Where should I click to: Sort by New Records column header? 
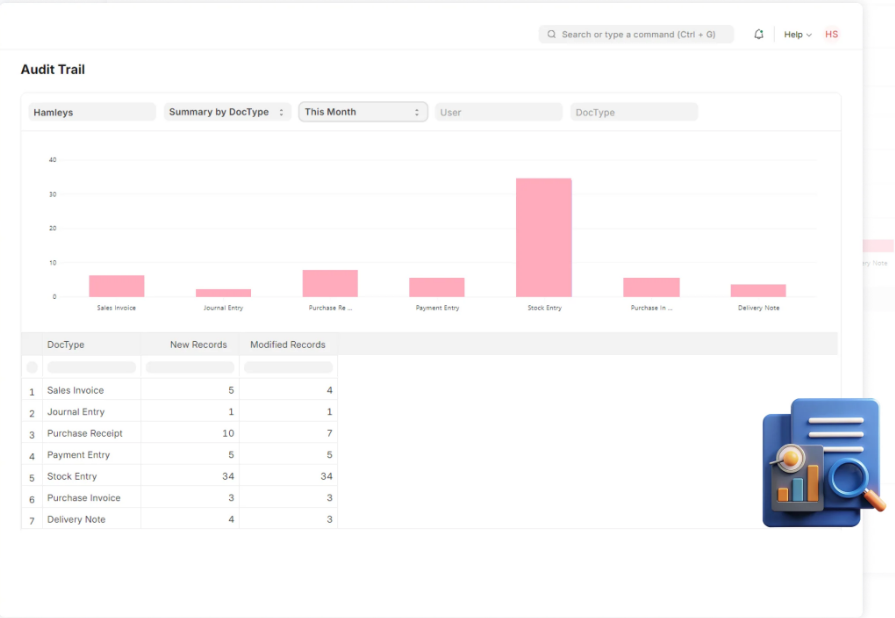click(x=198, y=344)
